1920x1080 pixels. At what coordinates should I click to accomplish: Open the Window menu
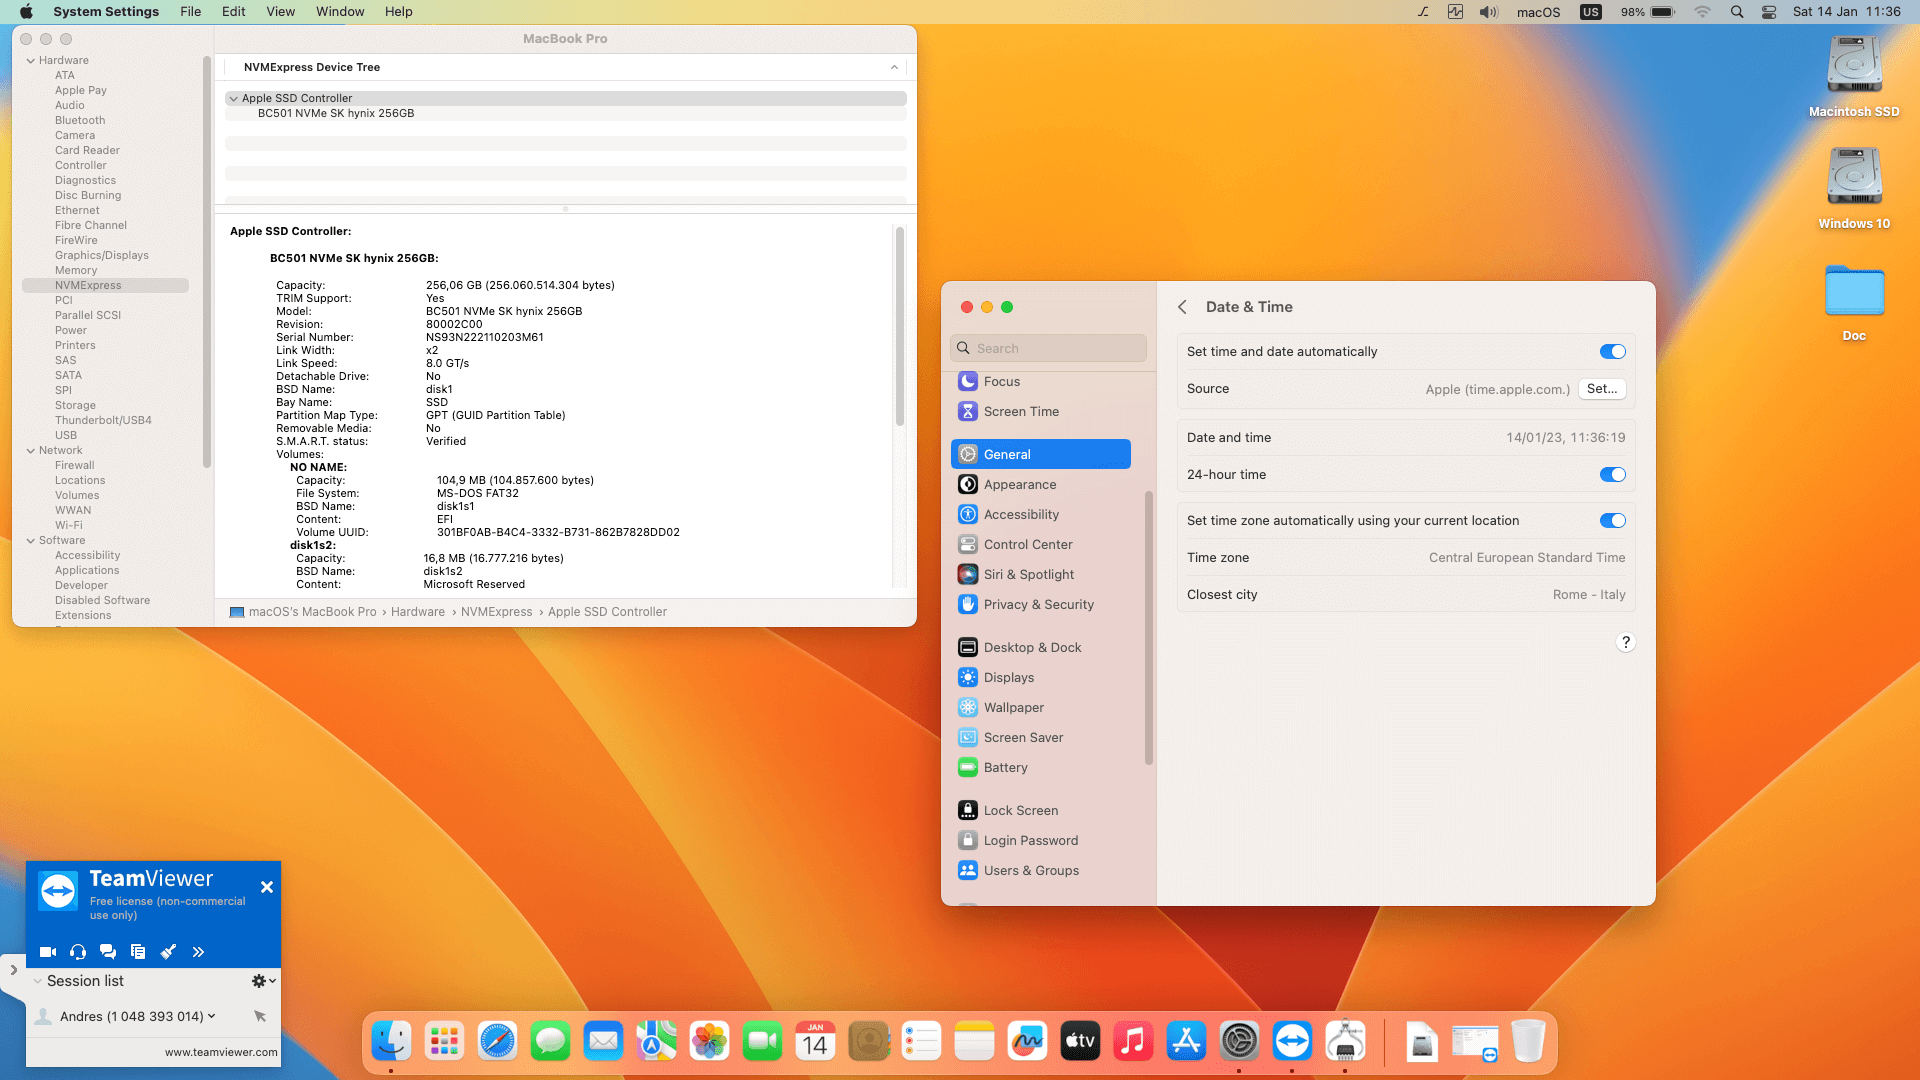click(340, 12)
